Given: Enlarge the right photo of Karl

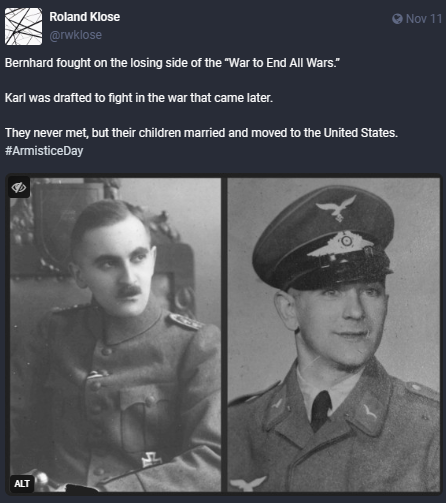Looking at the screenshot, I should 334,335.
